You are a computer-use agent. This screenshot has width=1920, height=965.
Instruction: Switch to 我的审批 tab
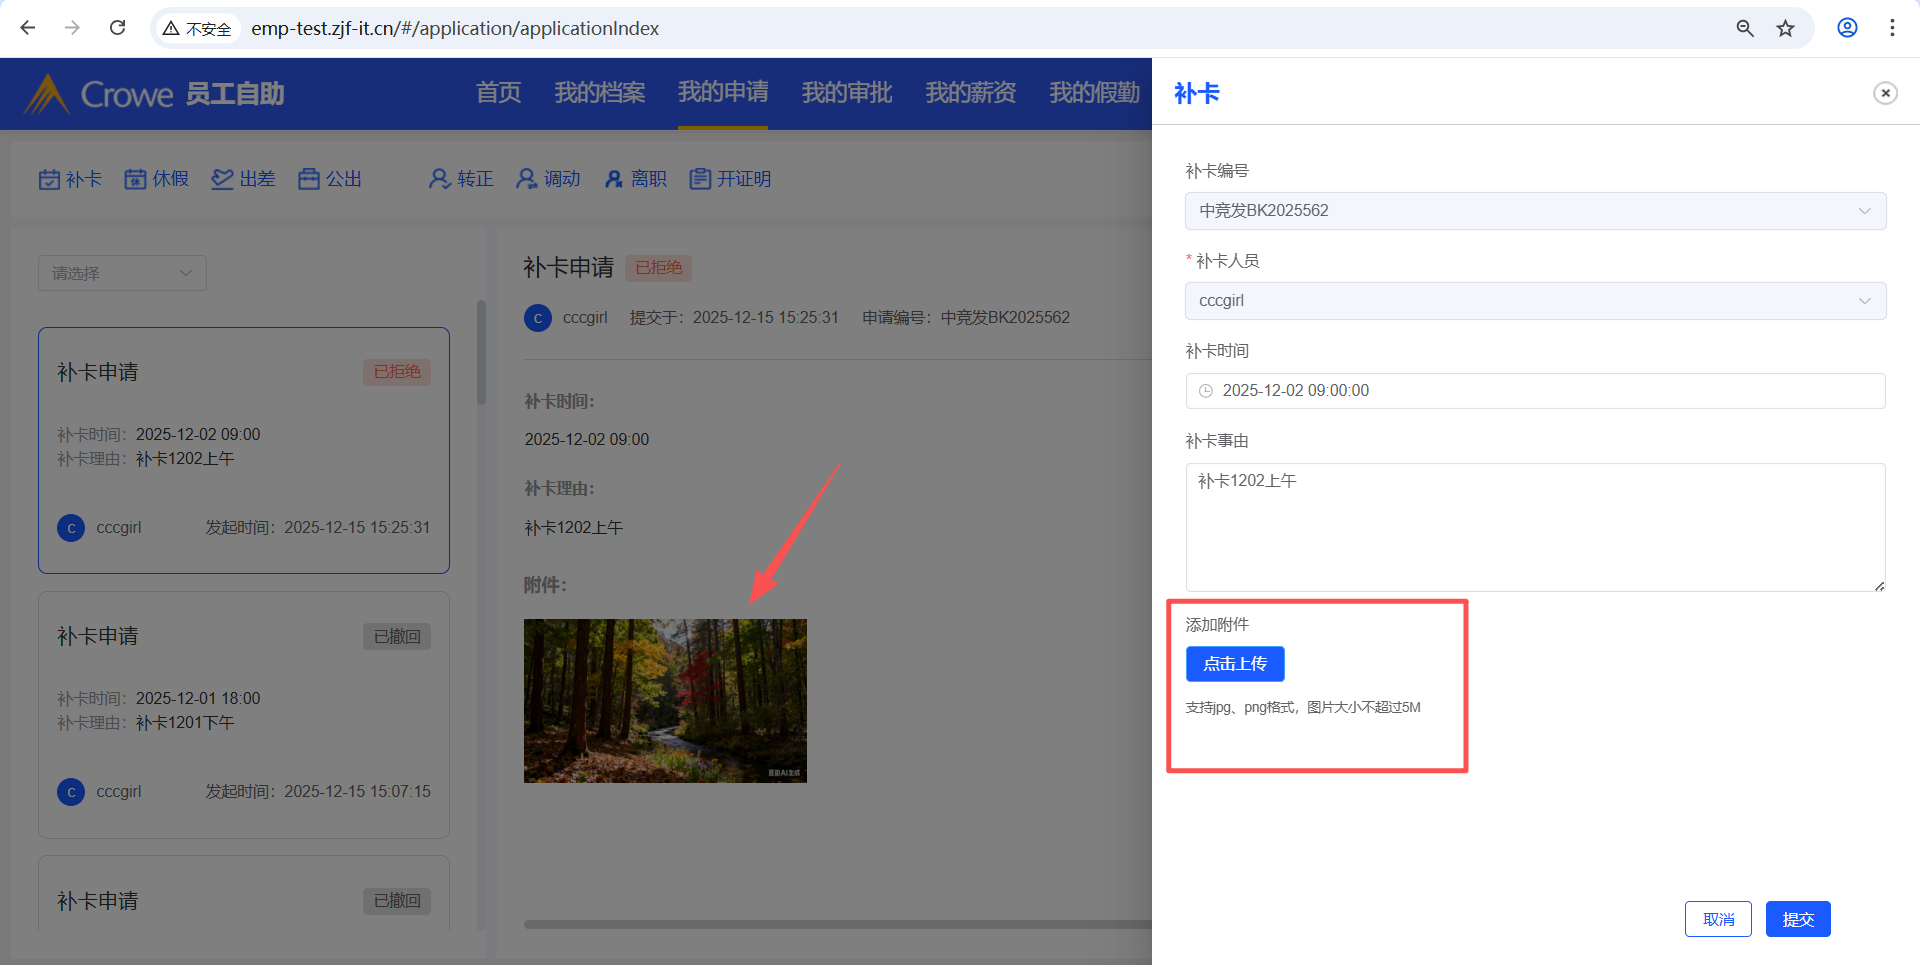846,93
